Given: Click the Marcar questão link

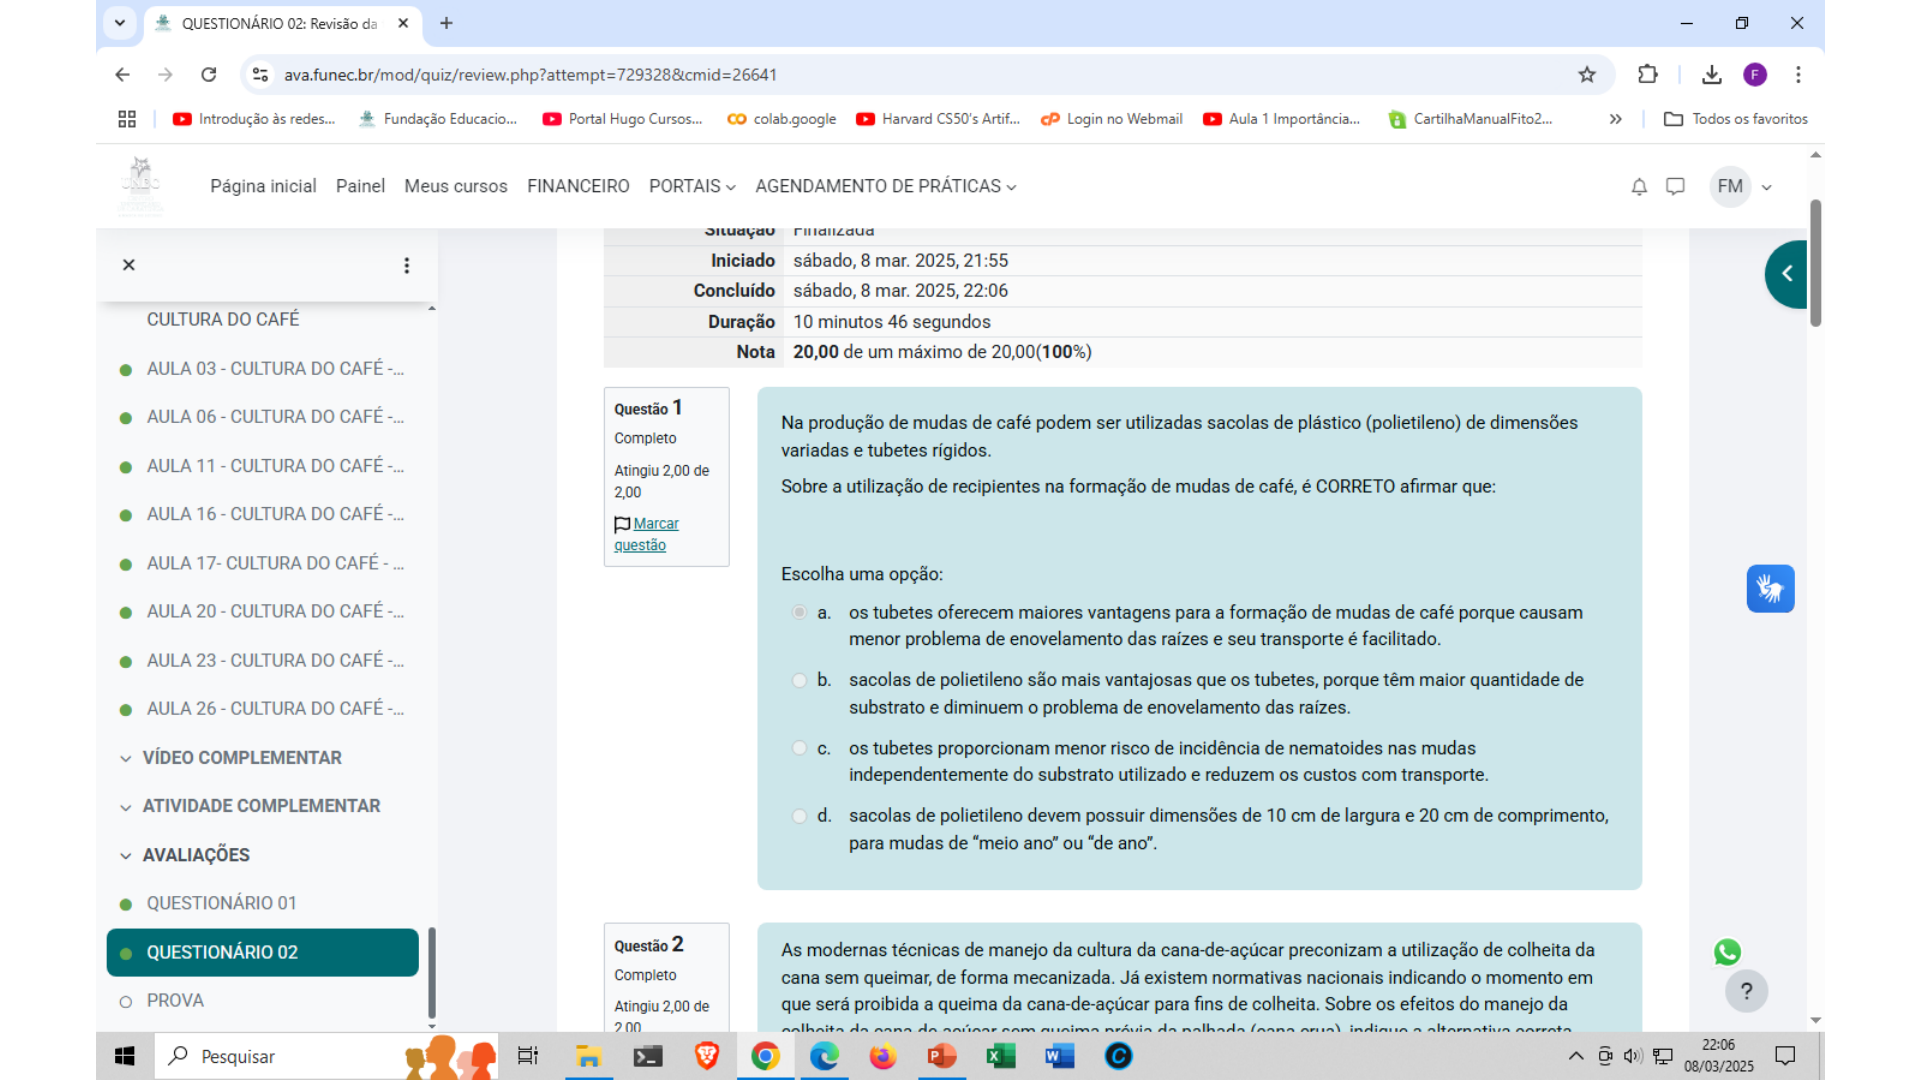Looking at the screenshot, I should [x=654, y=524].
